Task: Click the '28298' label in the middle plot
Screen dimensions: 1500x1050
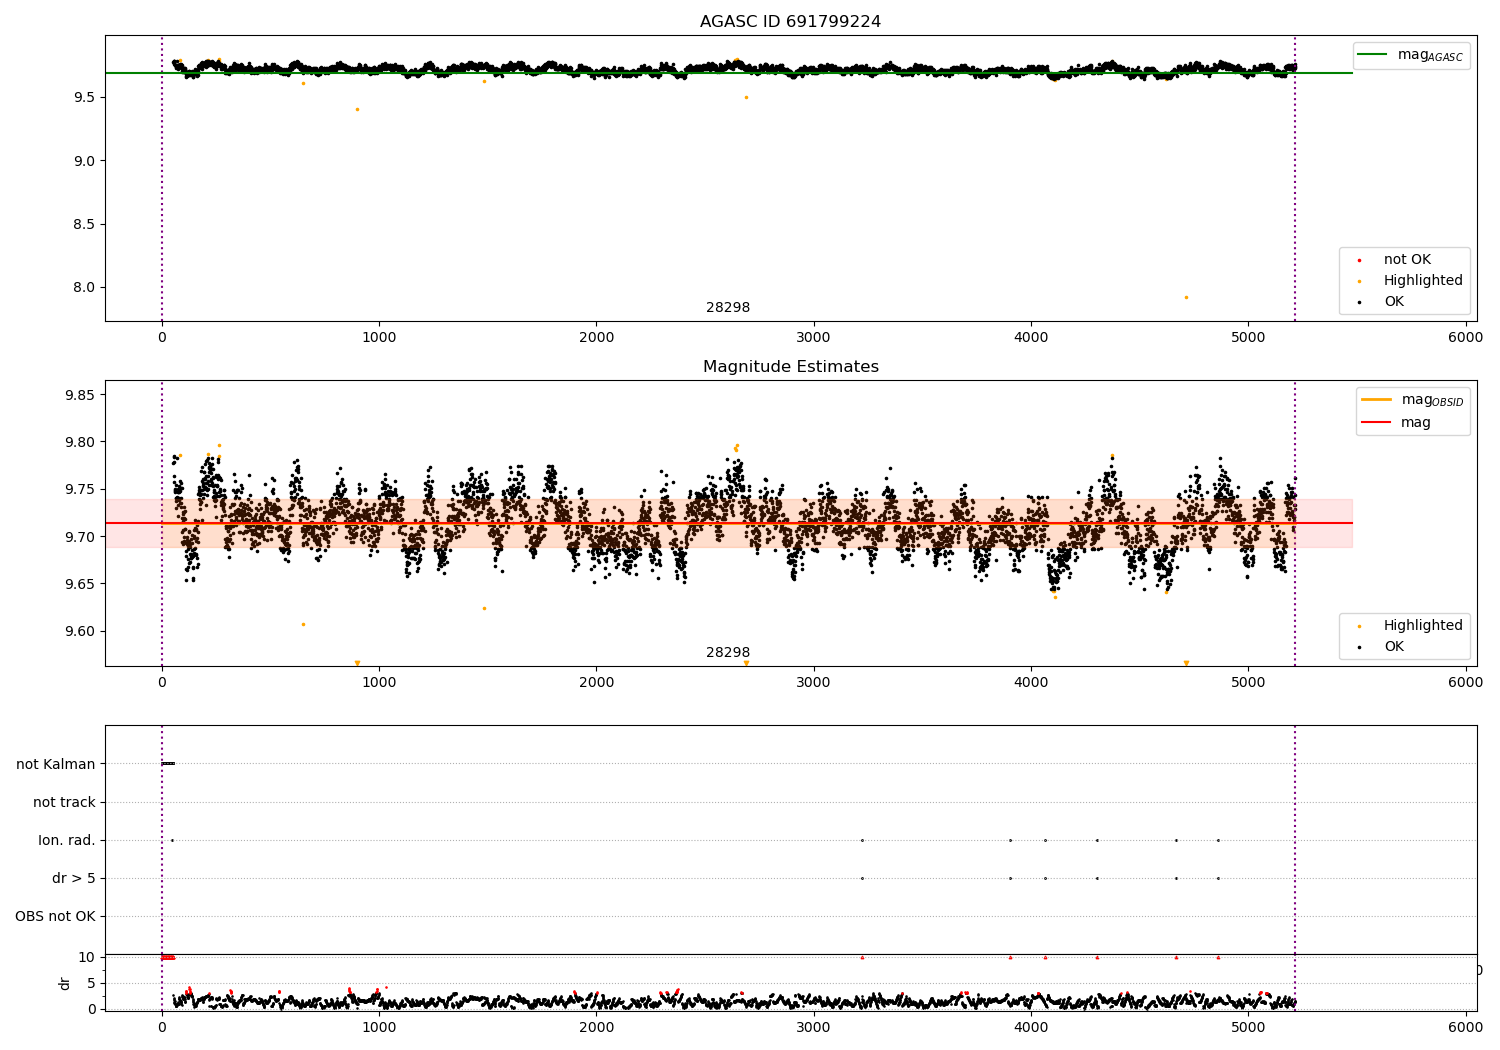Action: tap(728, 653)
